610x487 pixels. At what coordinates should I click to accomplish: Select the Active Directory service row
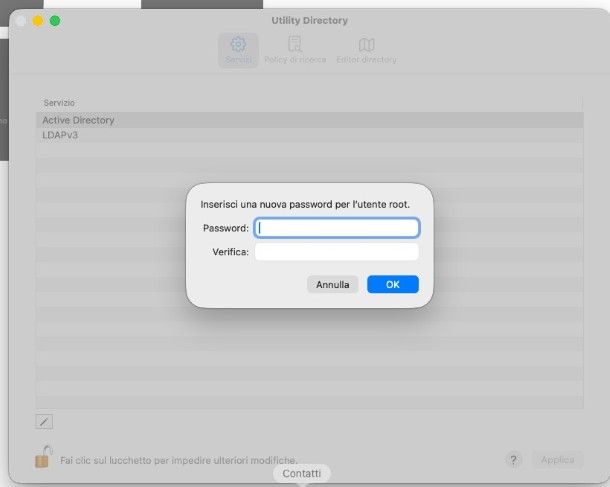click(310, 120)
